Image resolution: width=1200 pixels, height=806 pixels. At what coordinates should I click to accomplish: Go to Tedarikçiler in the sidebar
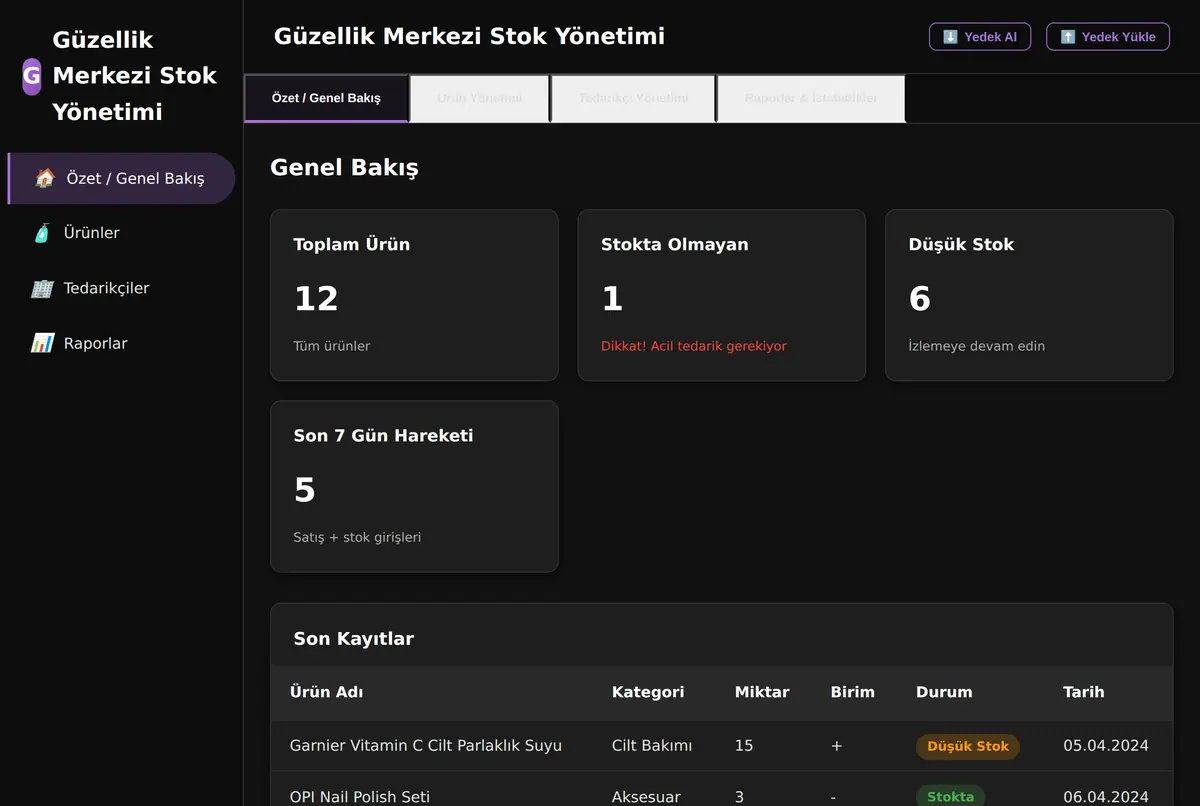coord(121,288)
